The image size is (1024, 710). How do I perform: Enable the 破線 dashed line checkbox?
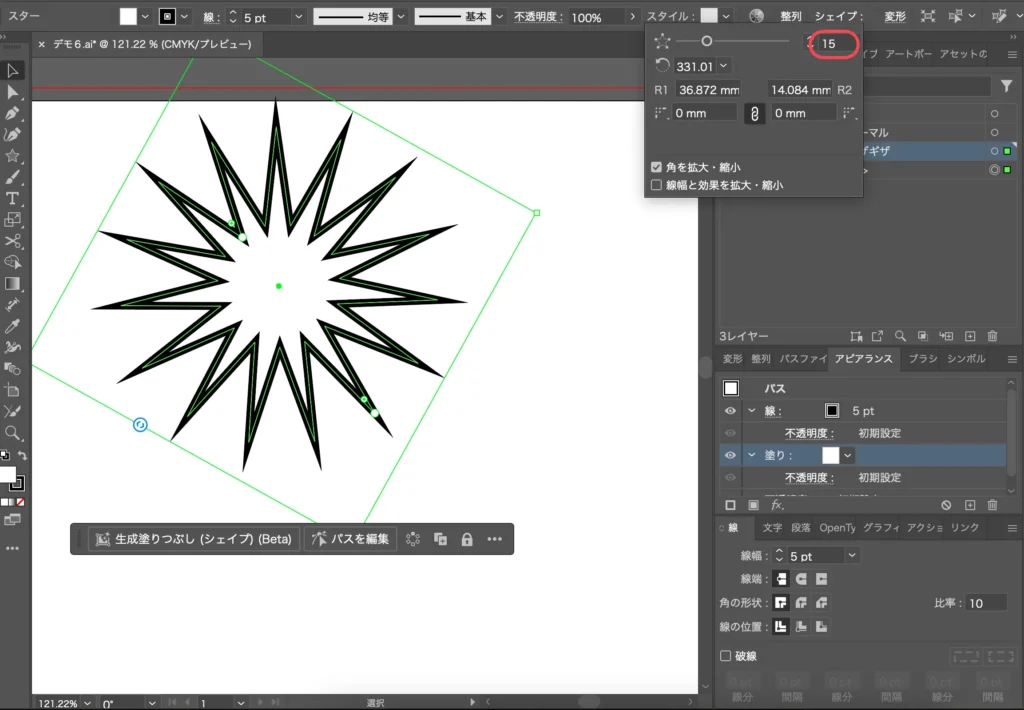727,656
